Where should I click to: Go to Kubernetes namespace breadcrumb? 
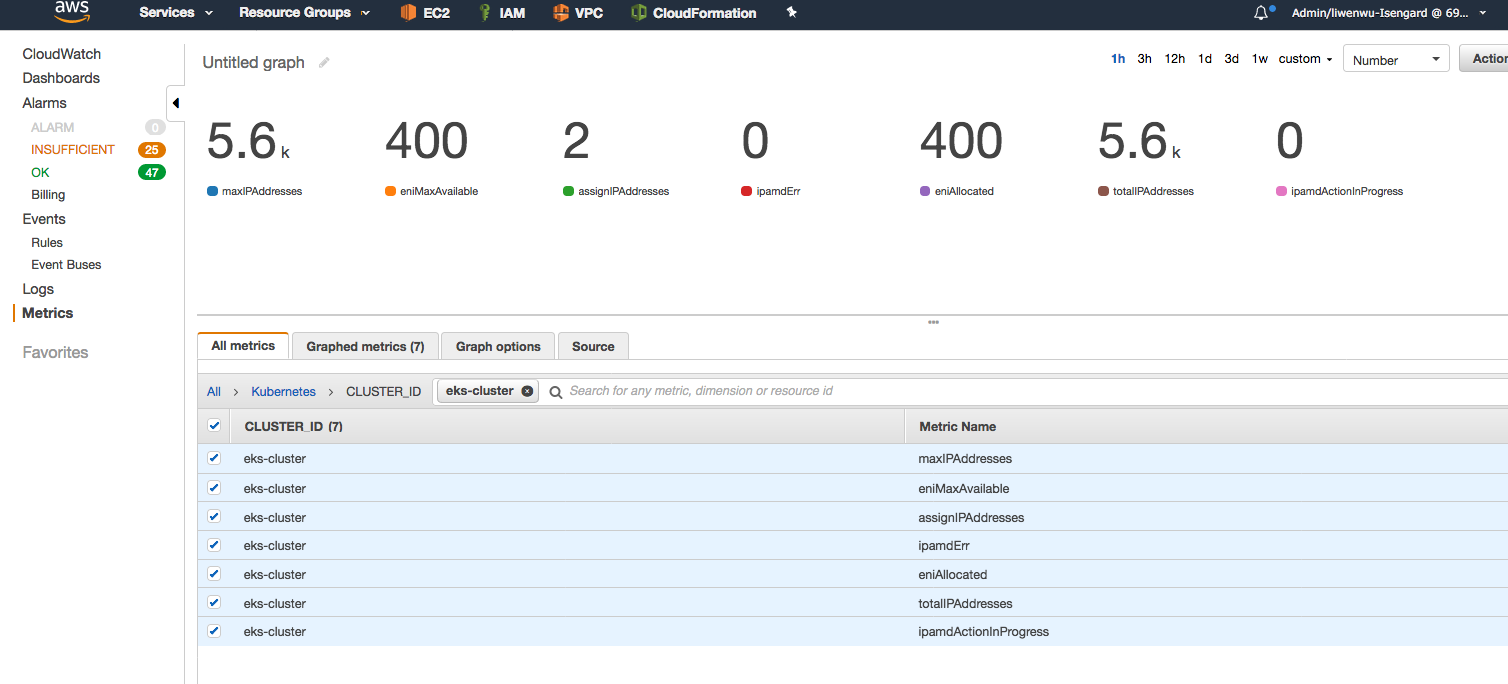tap(283, 391)
